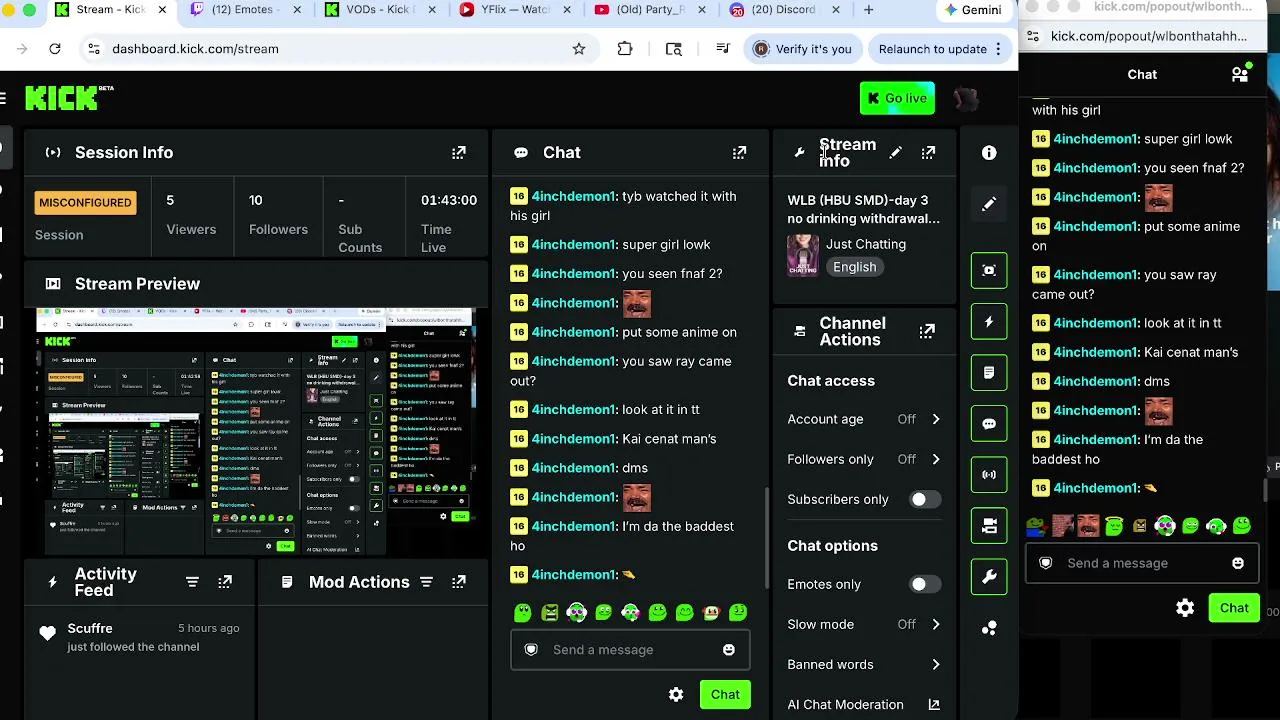
Task: Click the Stream Preview thumbnail
Action: (x=256, y=431)
